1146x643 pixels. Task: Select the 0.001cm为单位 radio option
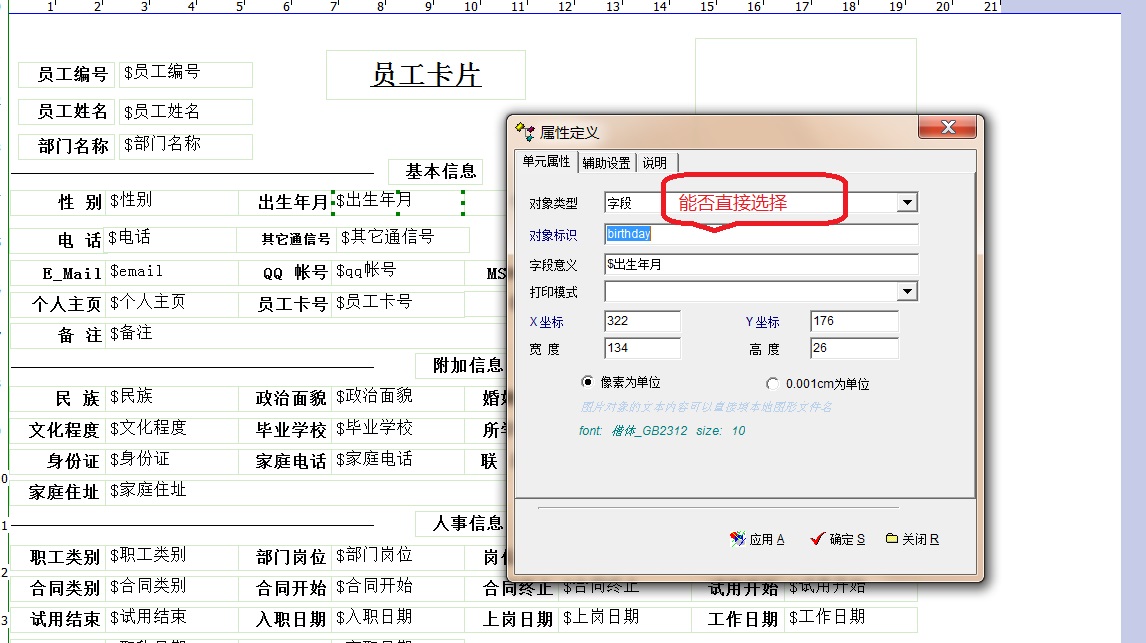772,384
